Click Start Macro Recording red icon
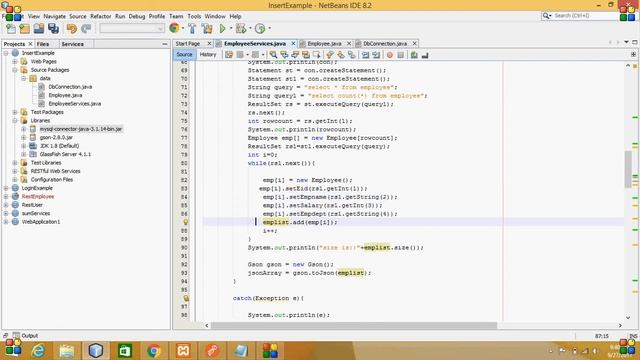The height and width of the screenshot is (360, 640). pyautogui.click(x=390, y=55)
